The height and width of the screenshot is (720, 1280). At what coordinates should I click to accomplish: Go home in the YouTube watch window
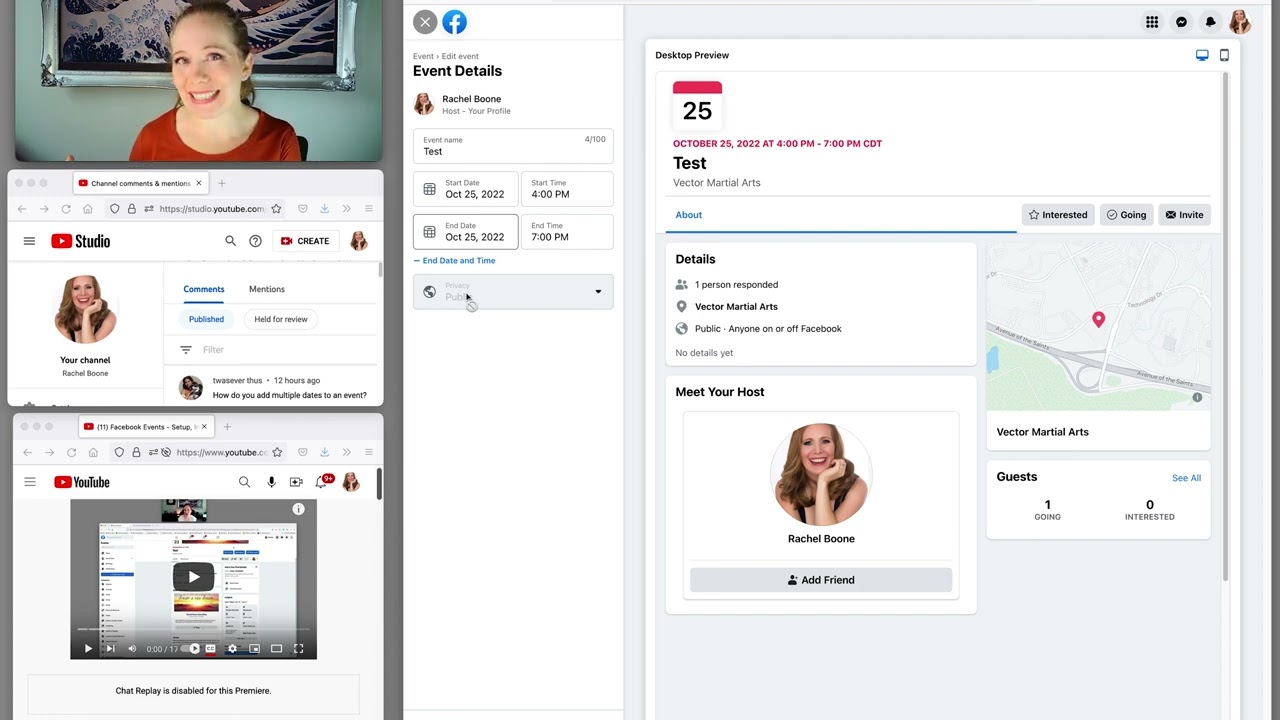pos(94,452)
